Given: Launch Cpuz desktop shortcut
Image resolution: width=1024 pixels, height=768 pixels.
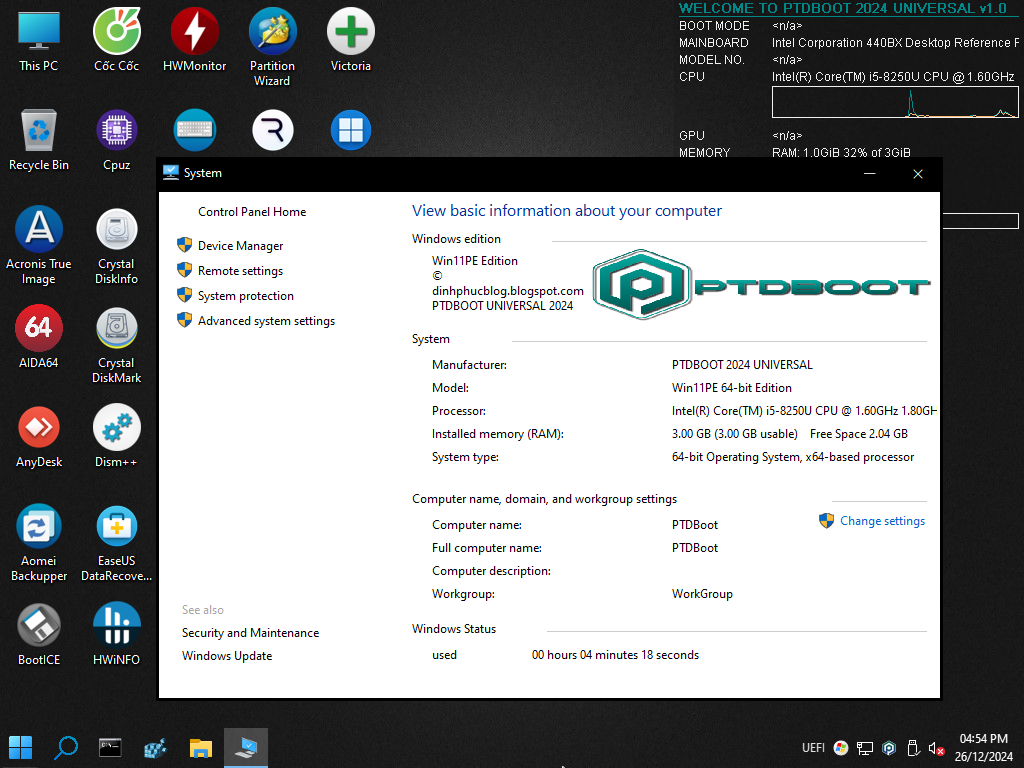Looking at the screenshot, I should coord(116,140).
